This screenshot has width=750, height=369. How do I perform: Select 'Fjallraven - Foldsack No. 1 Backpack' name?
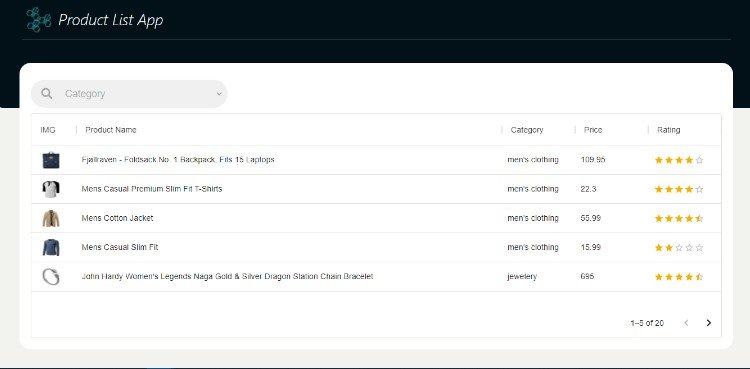click(x=178, y=160)
